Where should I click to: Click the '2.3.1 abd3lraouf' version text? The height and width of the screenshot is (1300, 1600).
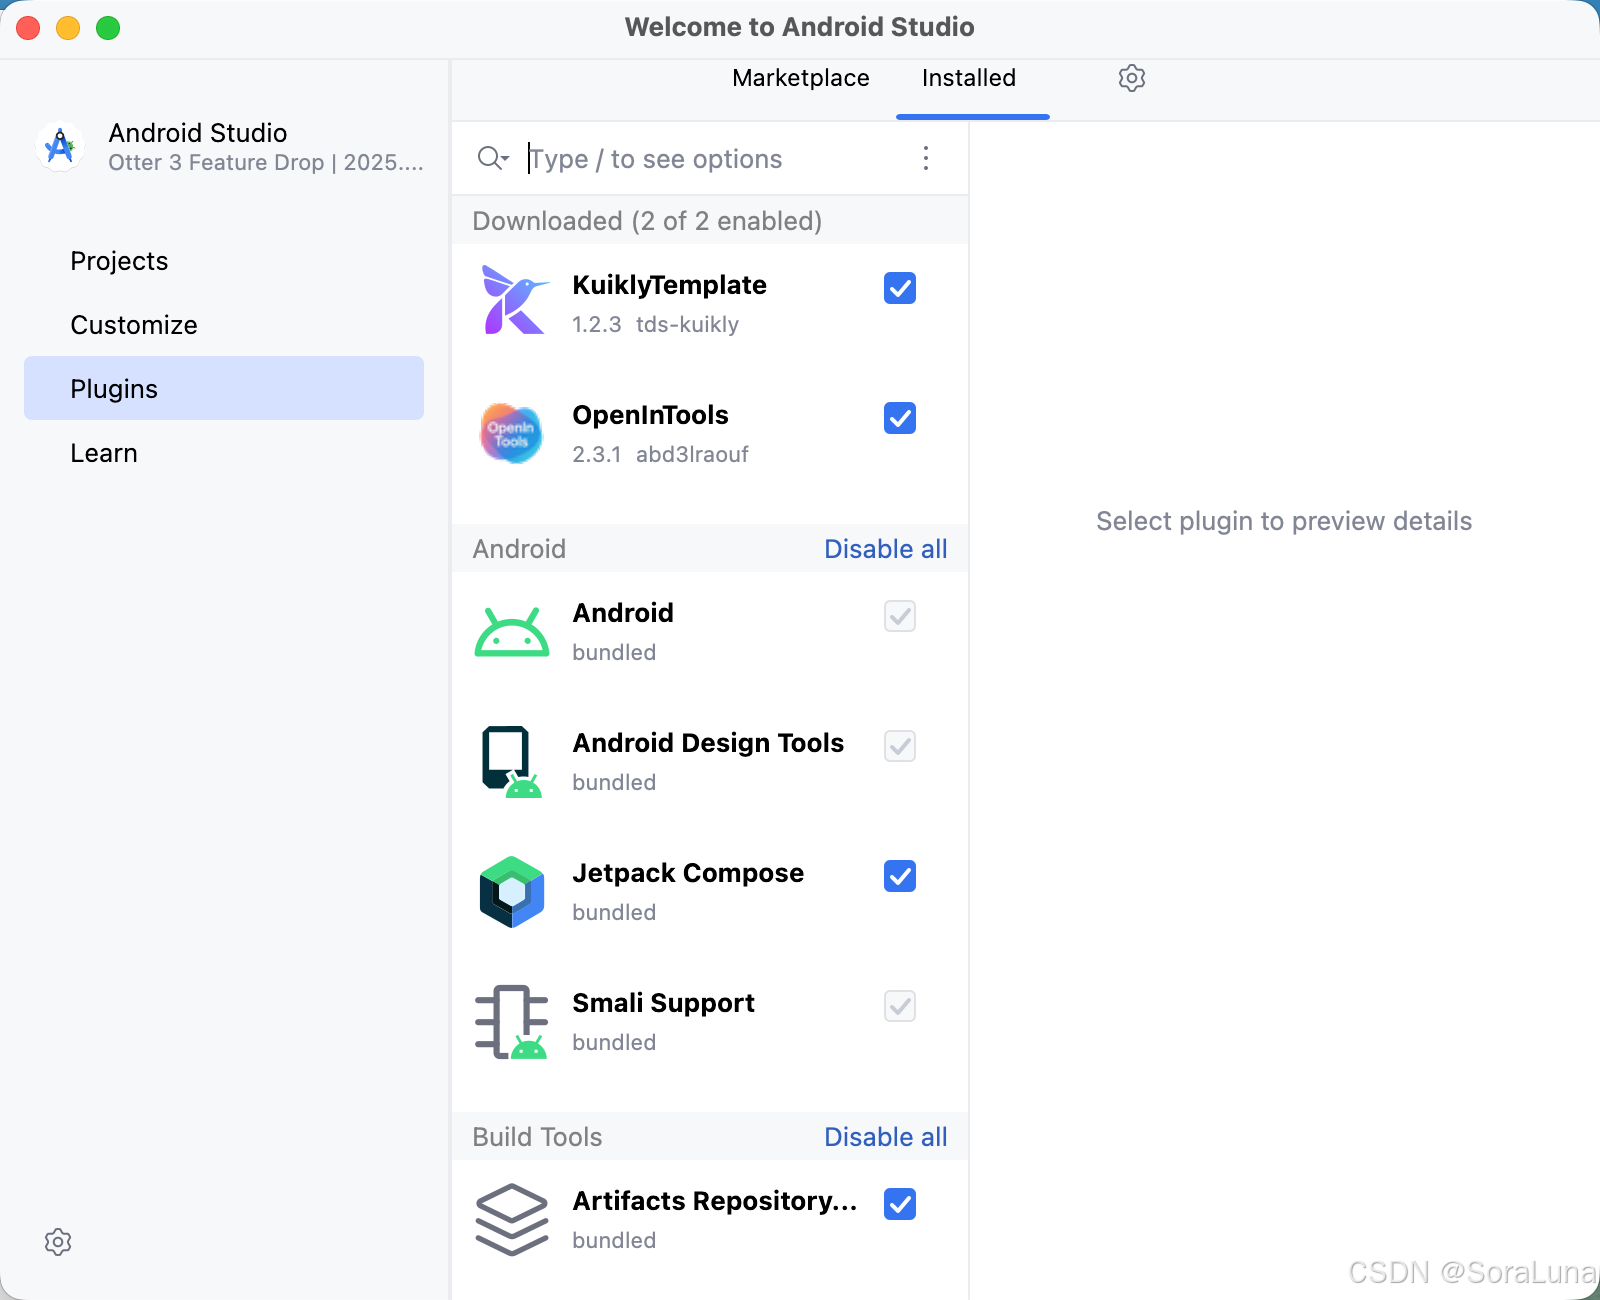click(x=660, y=455)
